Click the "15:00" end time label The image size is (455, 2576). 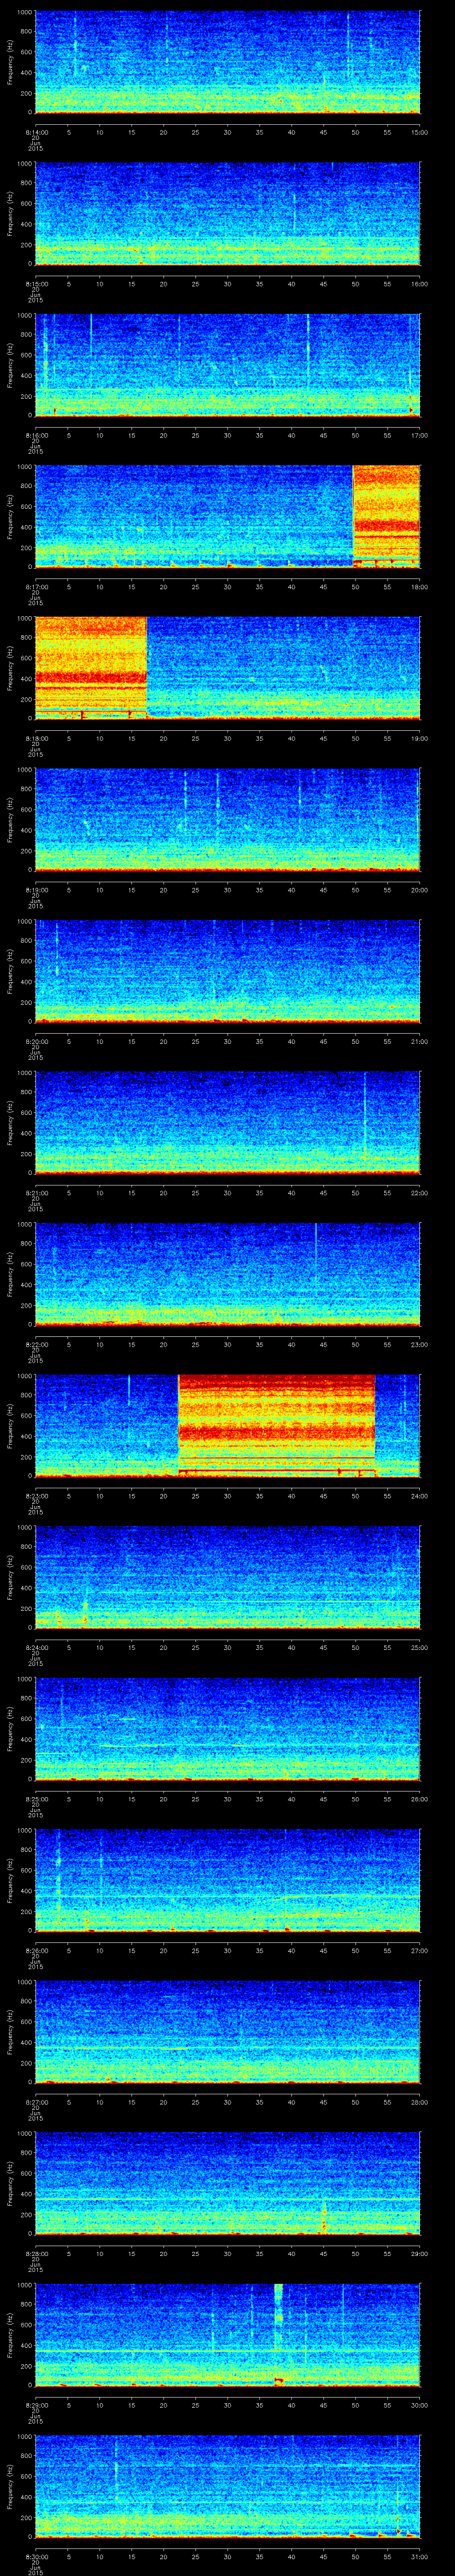[419, 132]
